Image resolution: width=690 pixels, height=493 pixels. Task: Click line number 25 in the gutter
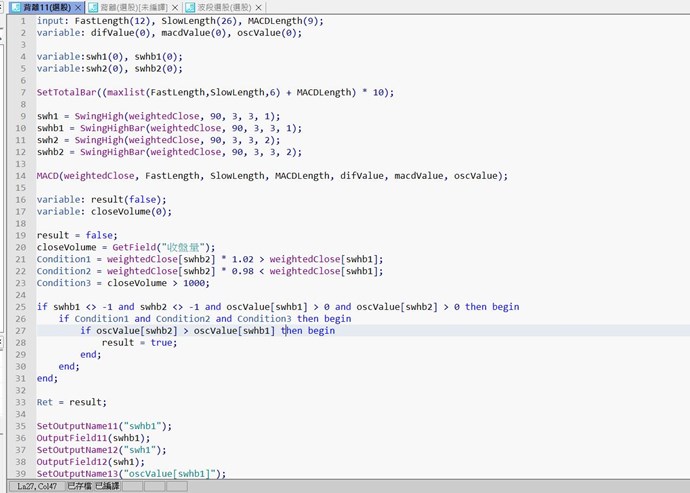click(x=20, y=306)
